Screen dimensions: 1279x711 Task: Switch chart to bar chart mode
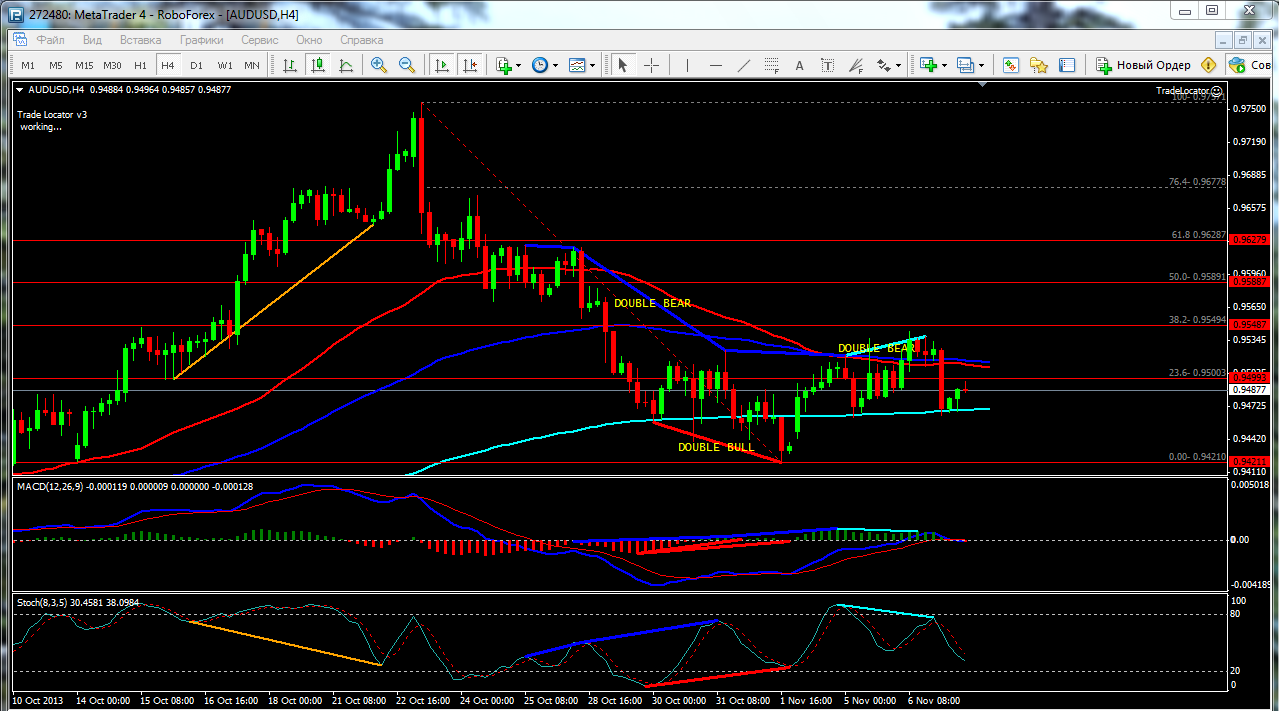pos(290,65)
